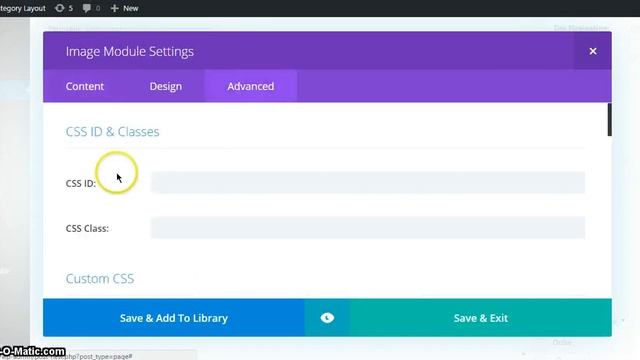Viewport: 640px width, 360px height.
Task: Click the Custom CSS section heading
Action: click(x=100, y=278)
